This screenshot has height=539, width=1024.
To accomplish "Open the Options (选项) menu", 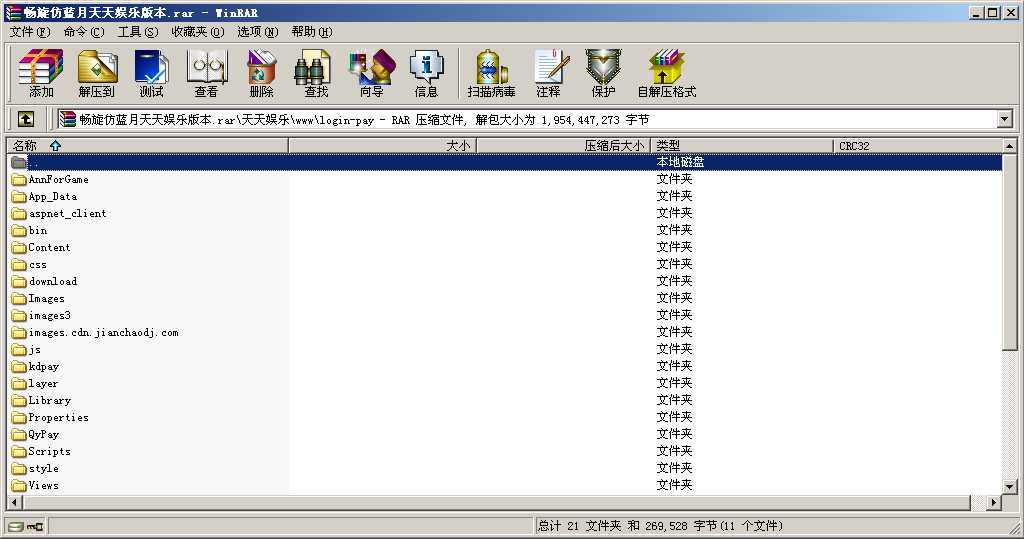I will point(257,31).
